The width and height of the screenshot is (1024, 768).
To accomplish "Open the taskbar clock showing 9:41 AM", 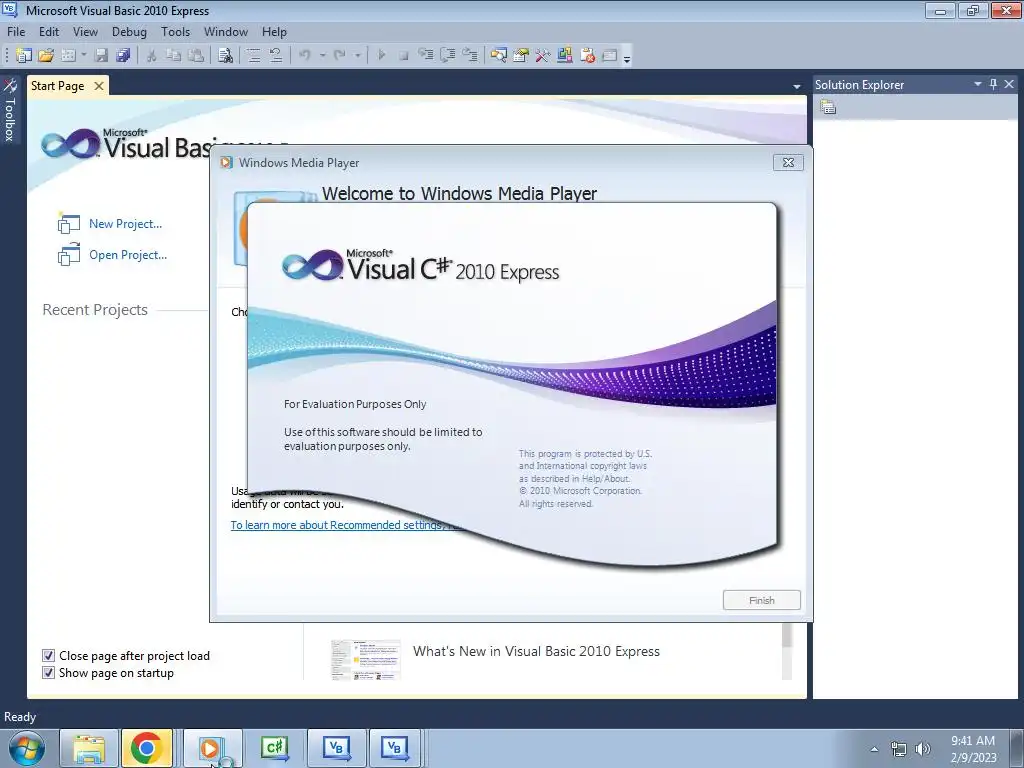I will coord(973,749).
